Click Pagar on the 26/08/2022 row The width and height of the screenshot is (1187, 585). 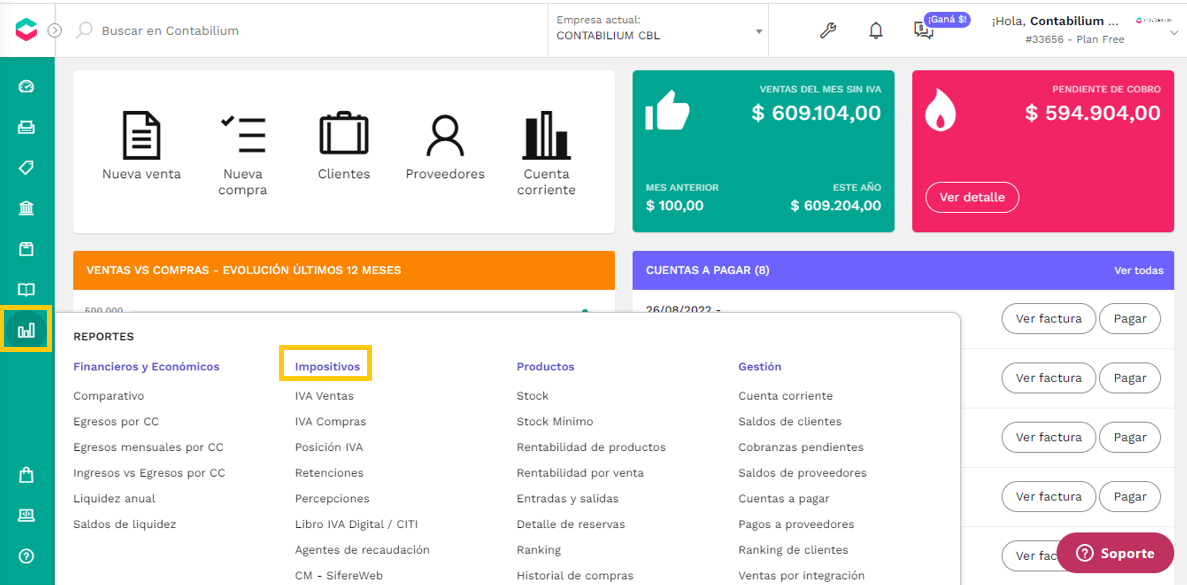[x=1129, y=319]
